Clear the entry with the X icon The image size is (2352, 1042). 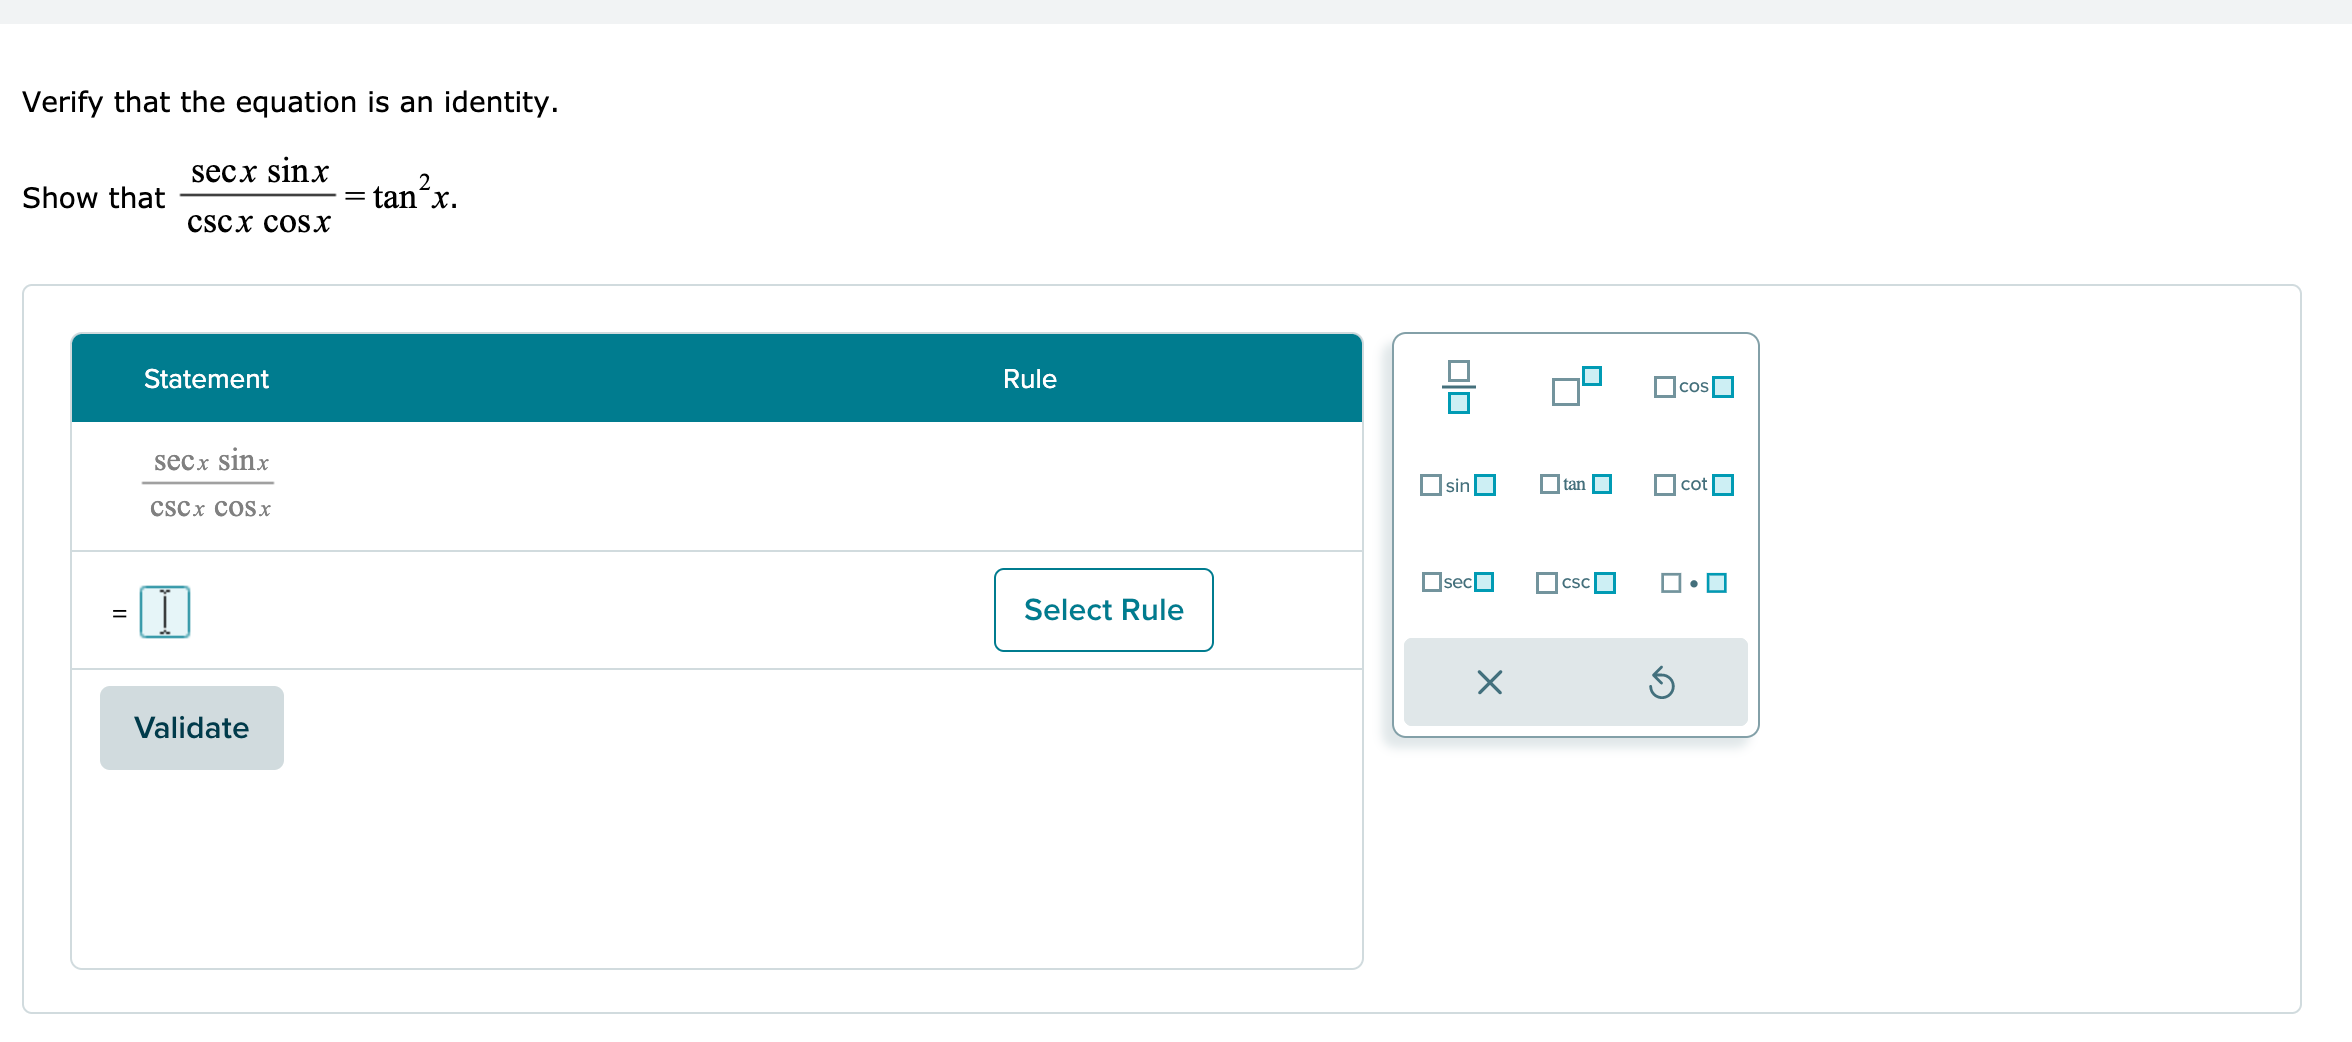[x=1490, y=682]
